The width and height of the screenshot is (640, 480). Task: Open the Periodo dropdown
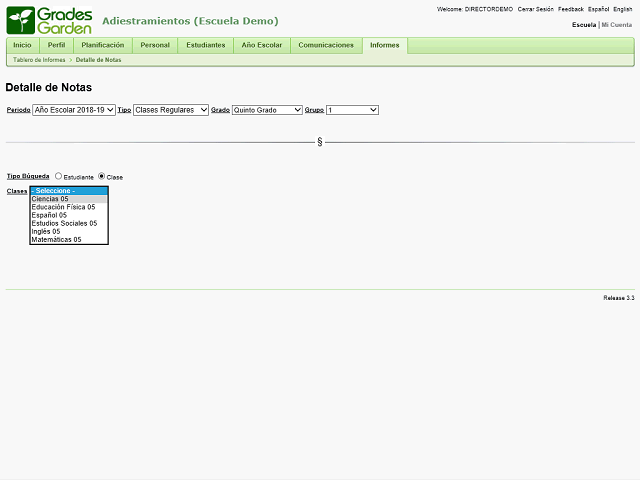(74, 110)
